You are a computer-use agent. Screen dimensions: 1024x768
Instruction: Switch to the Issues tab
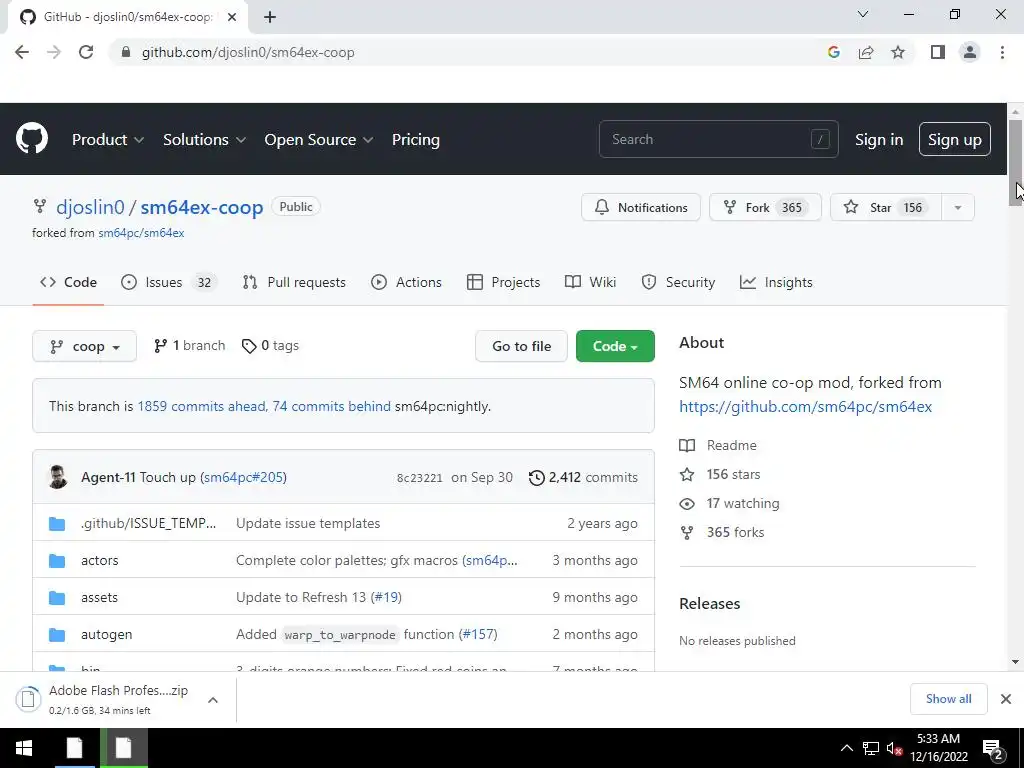pyautogui.click(x=168, y=282)
